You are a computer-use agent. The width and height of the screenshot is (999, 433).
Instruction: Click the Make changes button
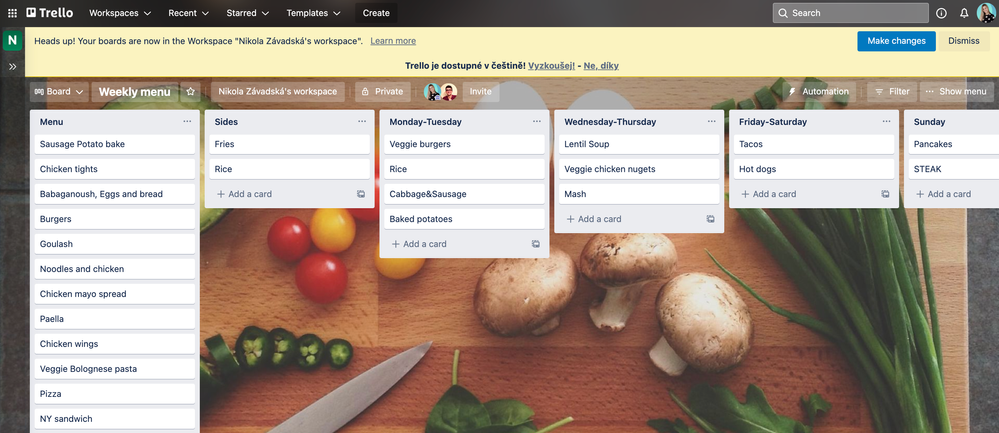[x=896, y=41]
